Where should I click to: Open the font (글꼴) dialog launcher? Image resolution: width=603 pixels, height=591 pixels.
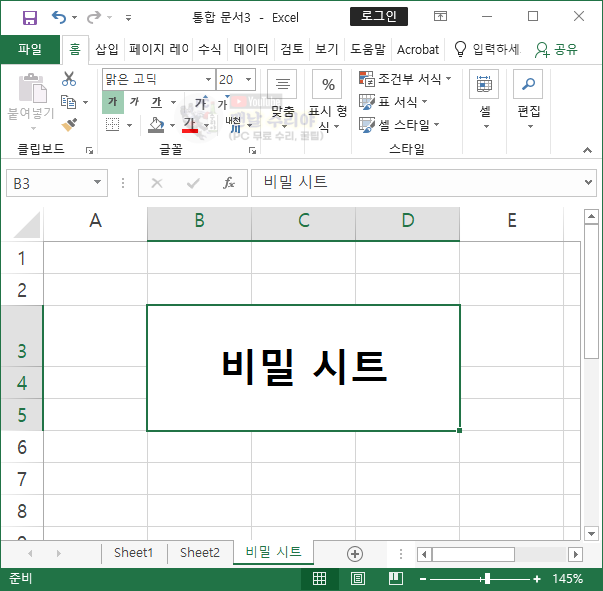(252, 151)
